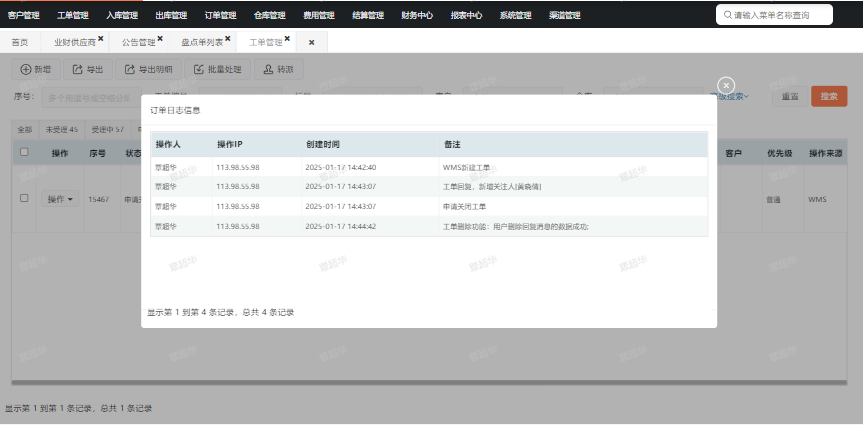The height and width of the screenshot is (425, 863).
Task: Click the 重置 button
Action: pos(790,96)
